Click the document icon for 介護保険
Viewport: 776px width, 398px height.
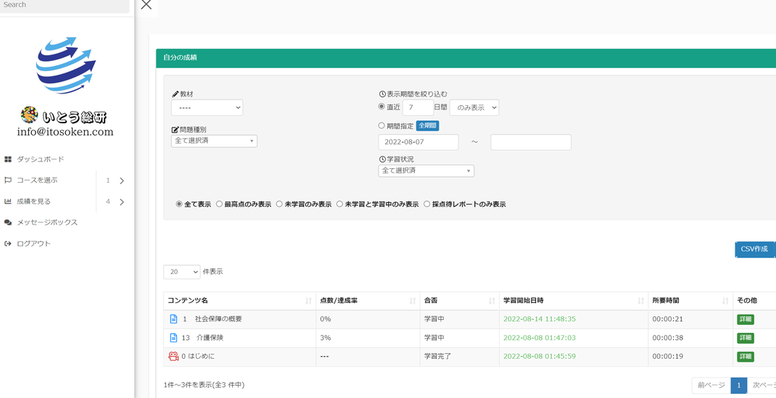pos(173,338)
